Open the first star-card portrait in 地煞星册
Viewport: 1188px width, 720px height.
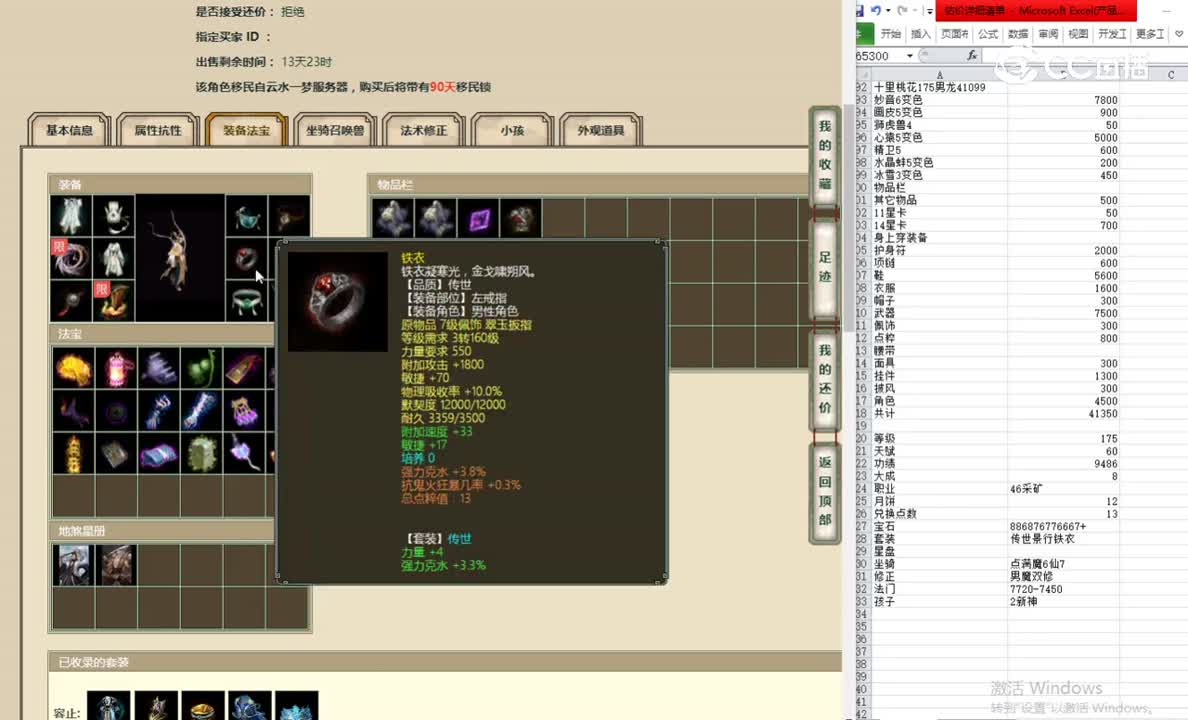(x=73, y=565)
